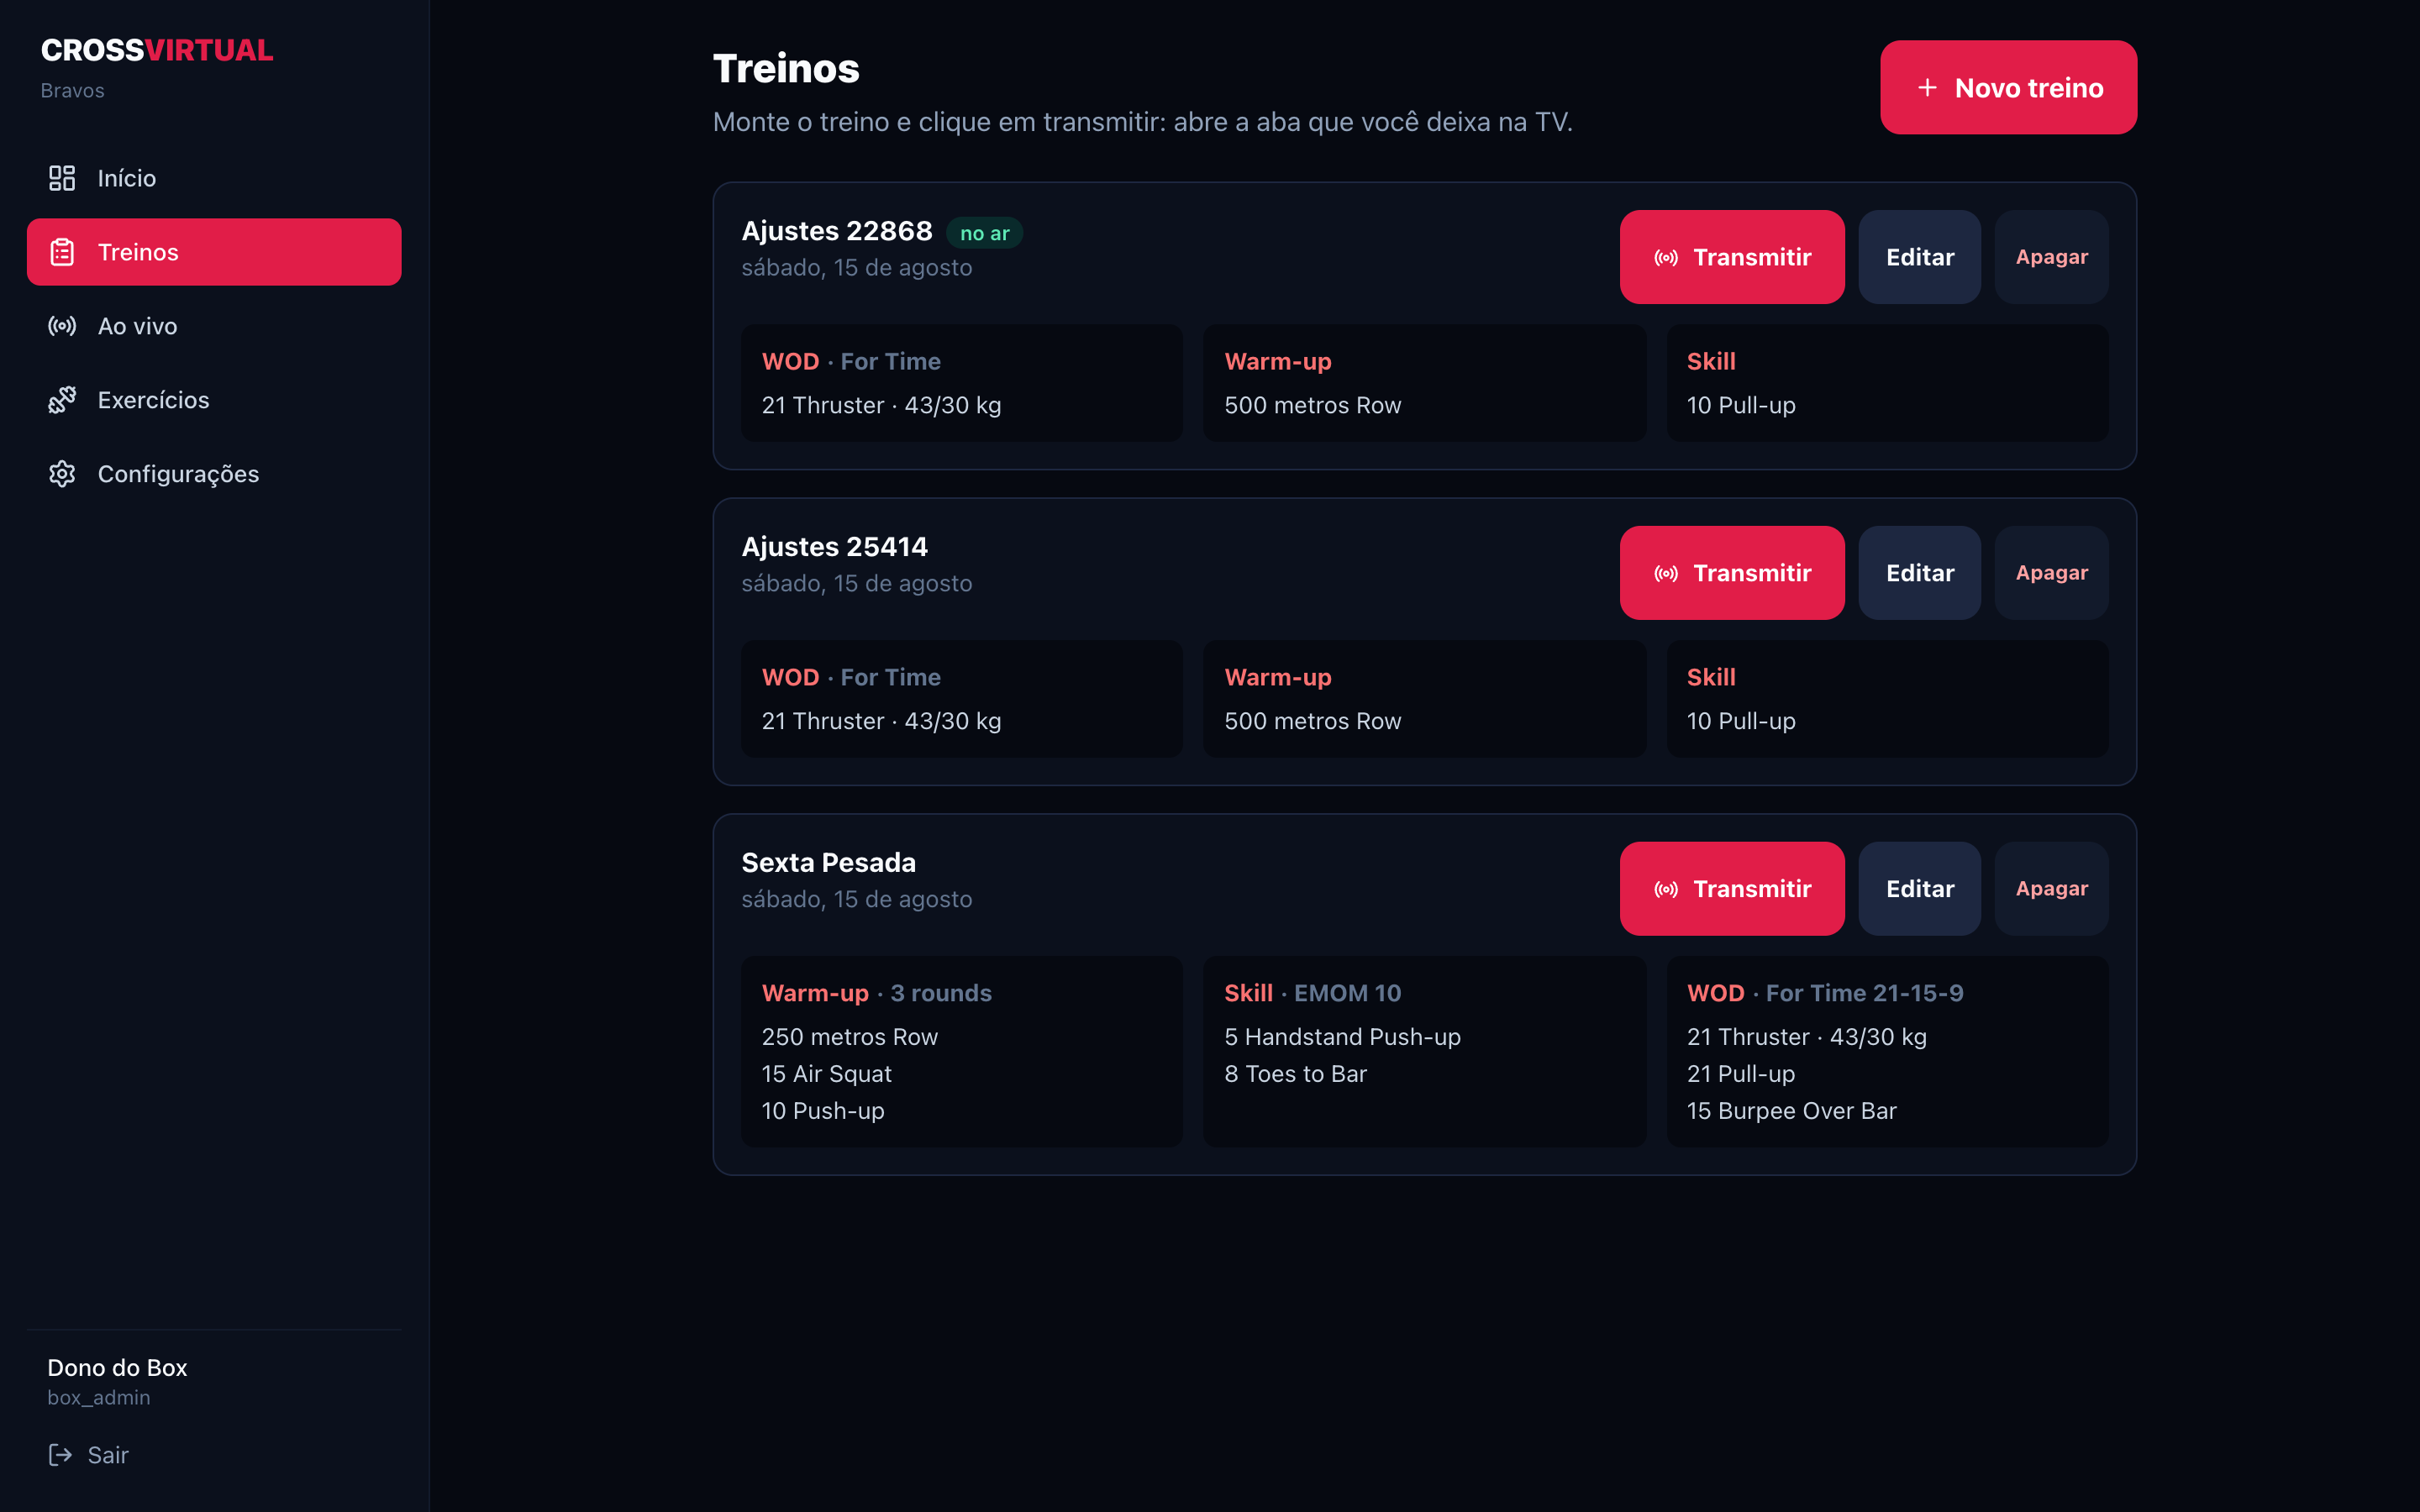The image size is (2420, 1512).
Task: Click the Início dashboard grid icon
Action: [x=62, y=178]
